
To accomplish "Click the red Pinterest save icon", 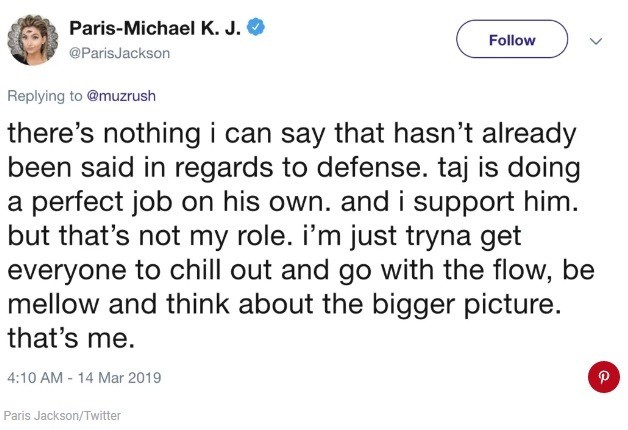I will [602, 378].
